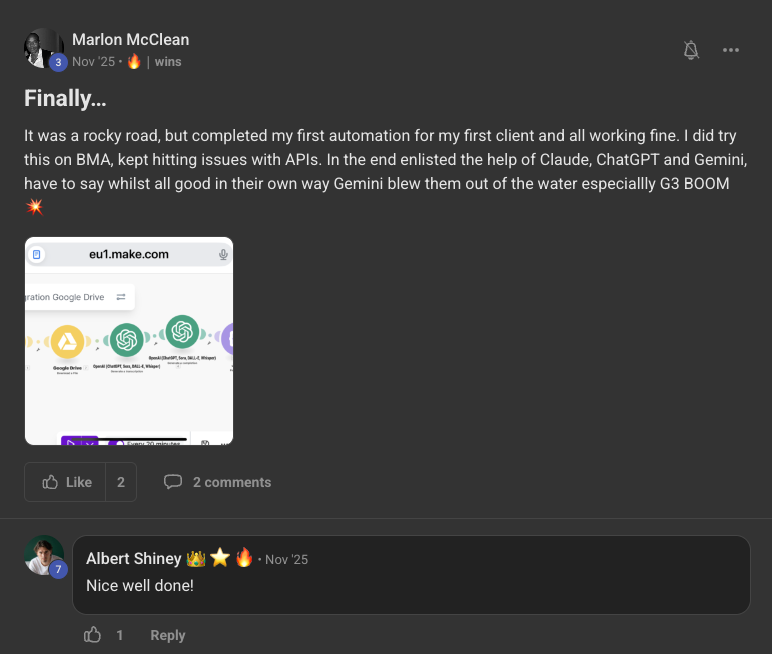
Task: Toggle post notifications with the bell icon
Action: [691, 50]
